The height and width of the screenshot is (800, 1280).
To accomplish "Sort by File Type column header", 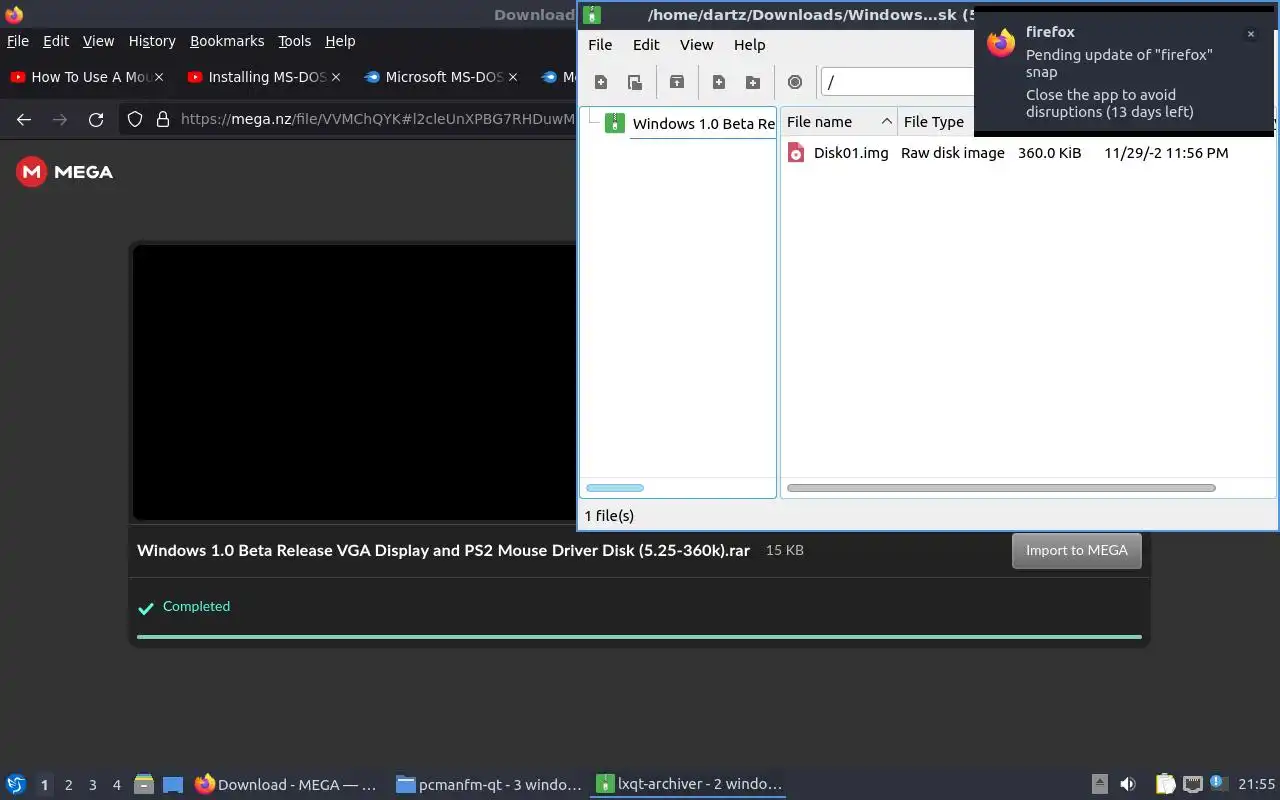I will (934, 122).
